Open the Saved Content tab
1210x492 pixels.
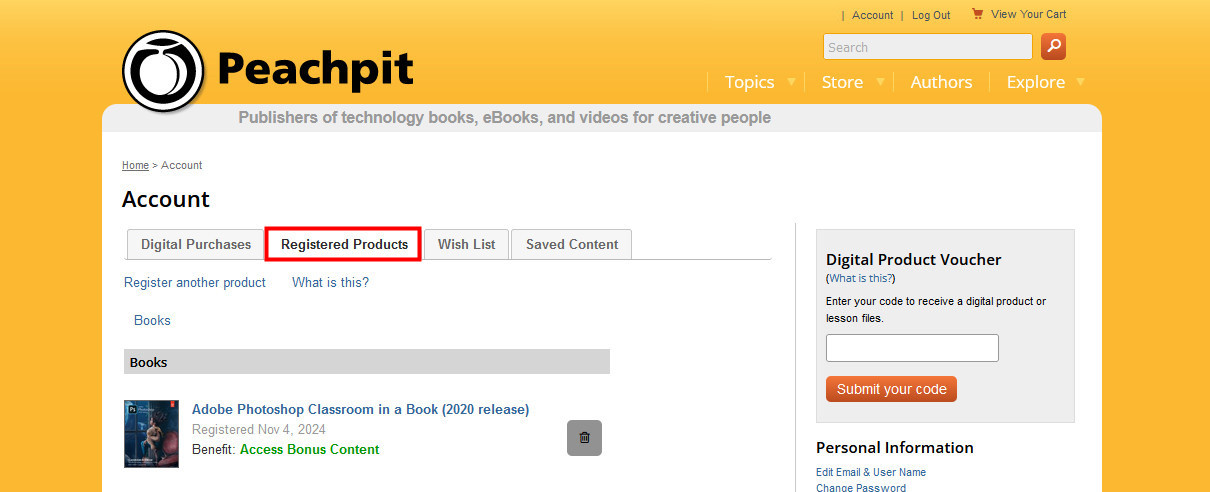(x=572, y=244)
